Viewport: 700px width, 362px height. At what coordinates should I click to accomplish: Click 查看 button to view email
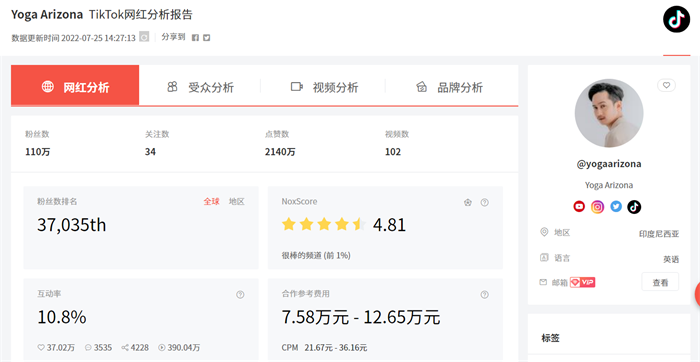[x=660, y=282]
